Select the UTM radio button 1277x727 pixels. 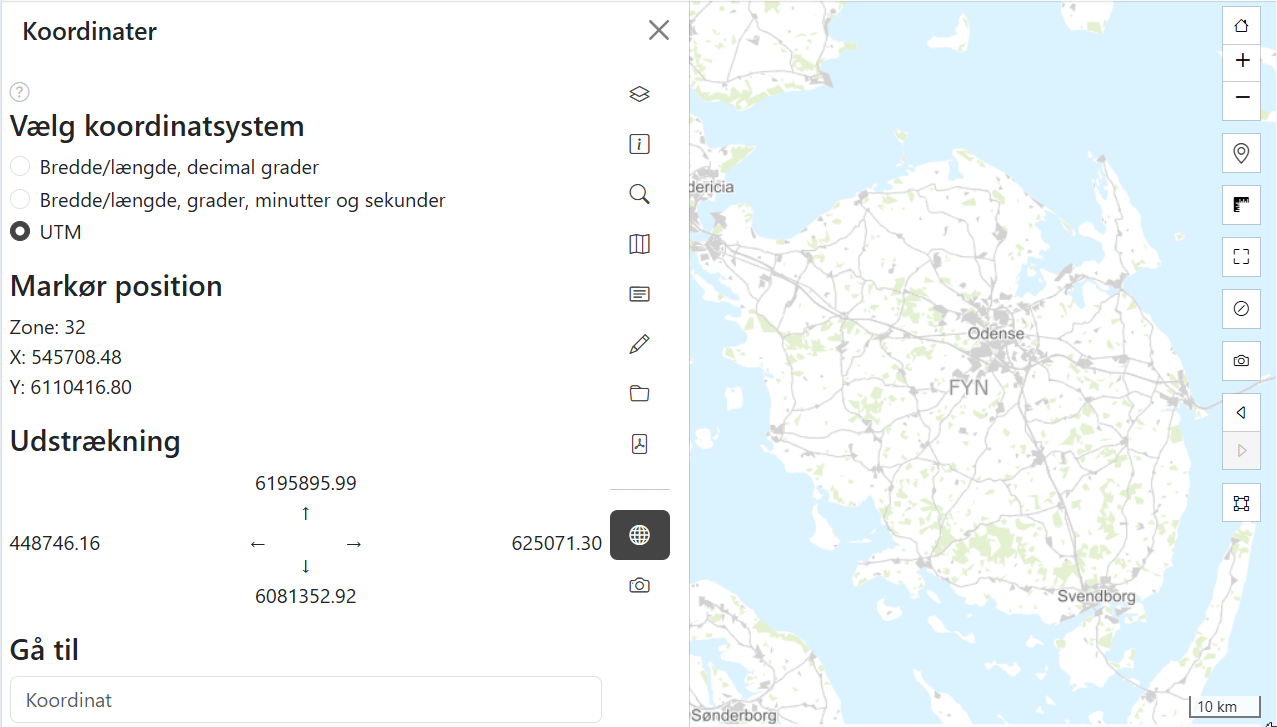[x=20, y=232]
